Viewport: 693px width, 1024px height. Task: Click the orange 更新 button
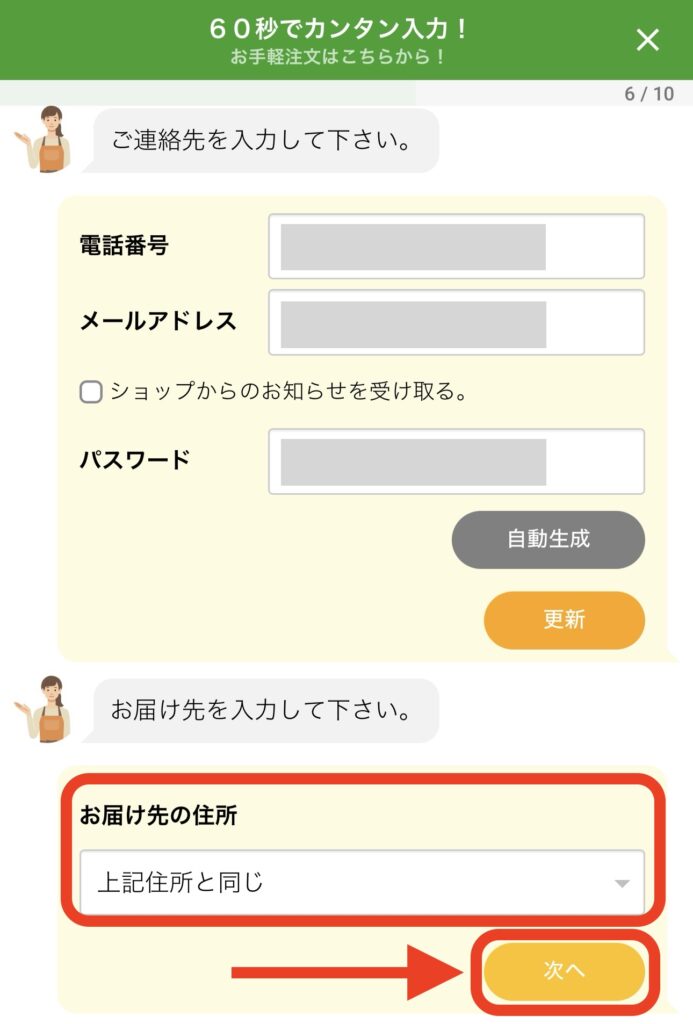click(x=564, y=620)
